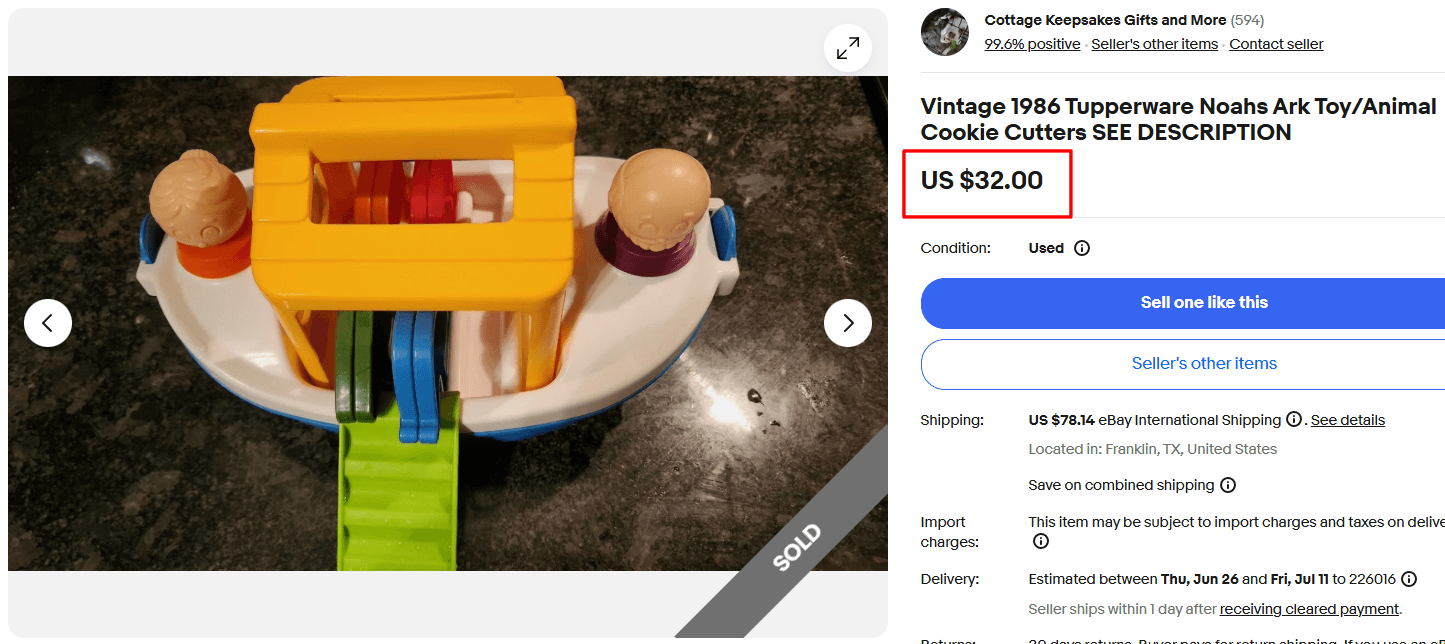Open the receiving cleared payment link

pyautogui.click(x=1308, y=608)
